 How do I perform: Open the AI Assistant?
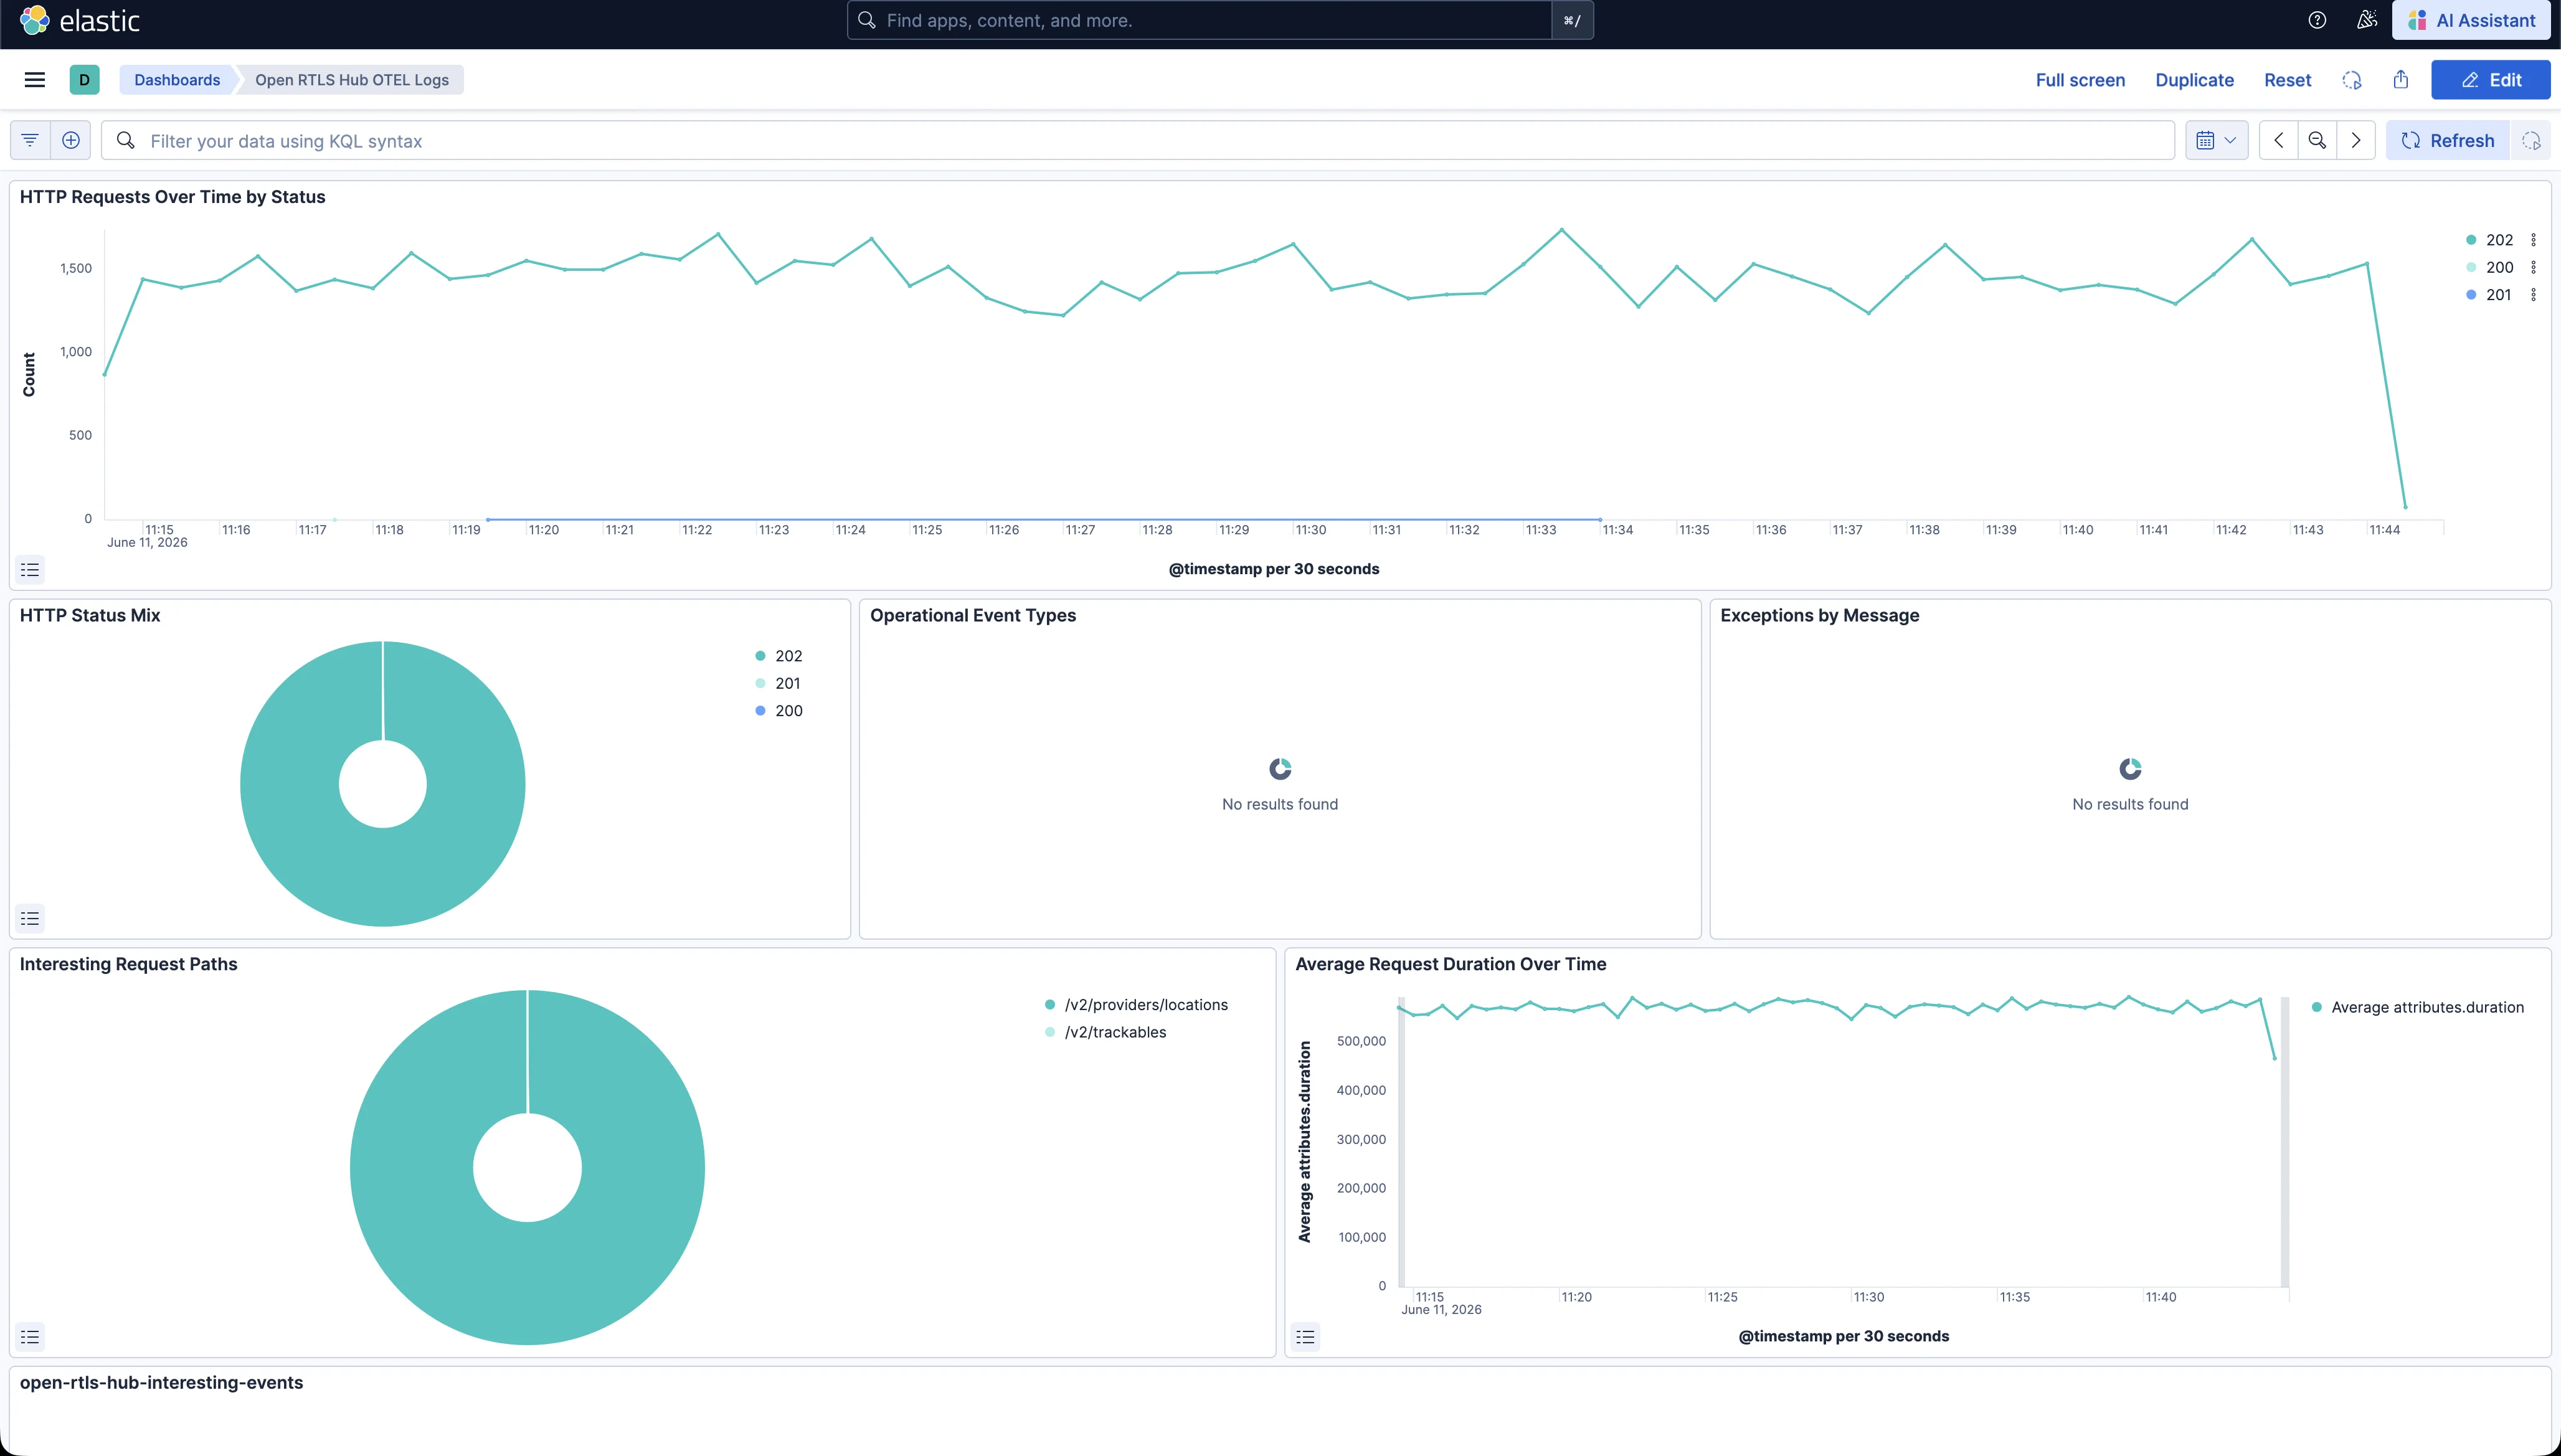click(x=2471, y=20)
